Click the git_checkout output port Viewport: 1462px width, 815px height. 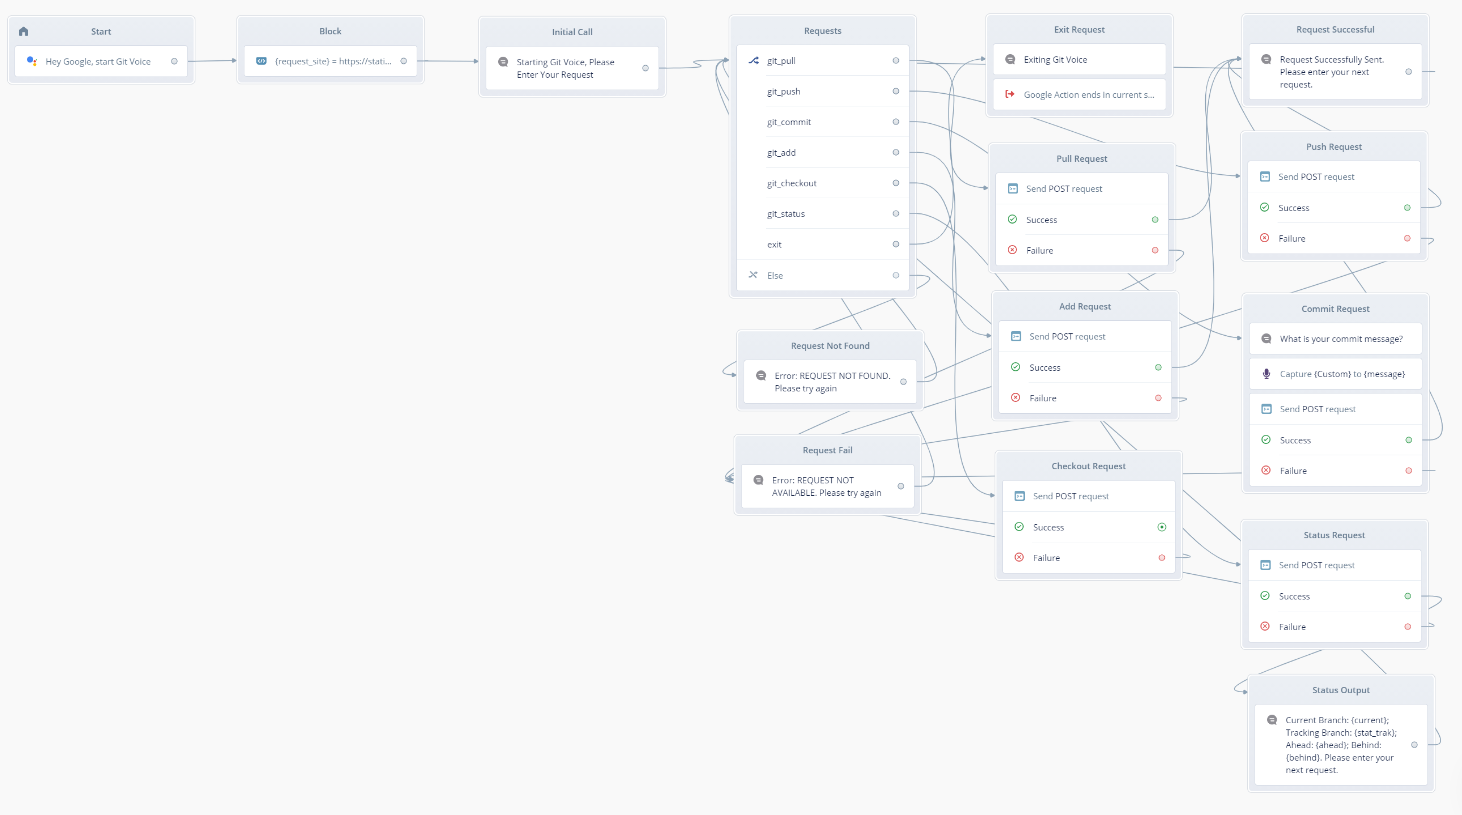tap(896, 183)
